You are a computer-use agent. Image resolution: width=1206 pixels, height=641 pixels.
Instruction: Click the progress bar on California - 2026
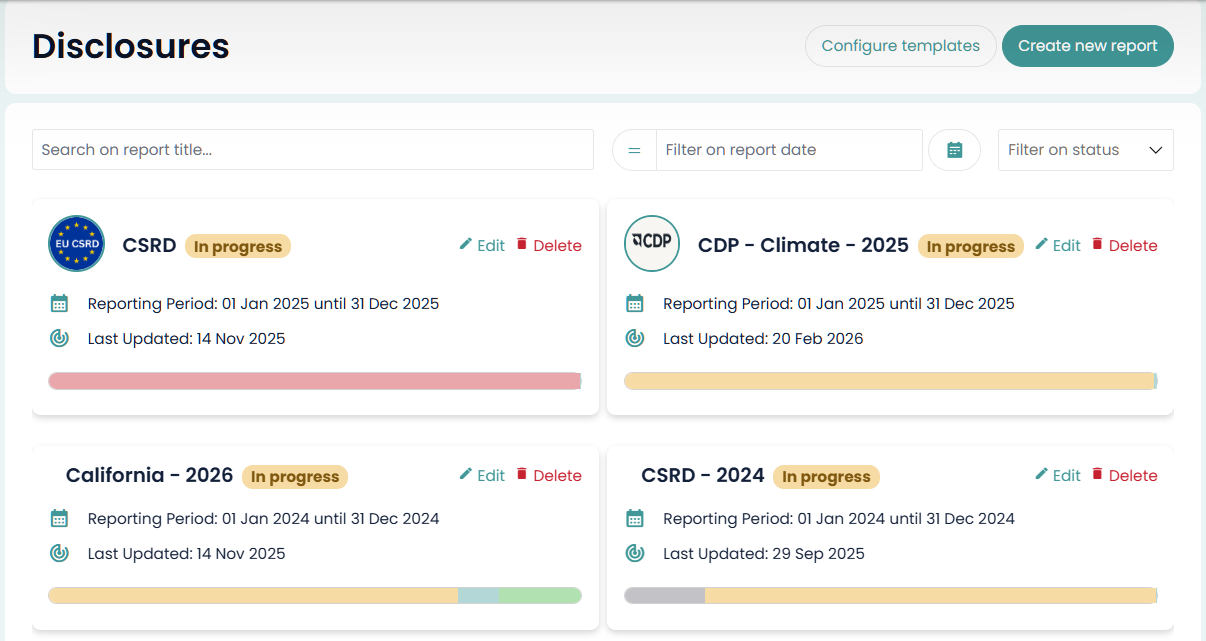[x=315, y=595]
